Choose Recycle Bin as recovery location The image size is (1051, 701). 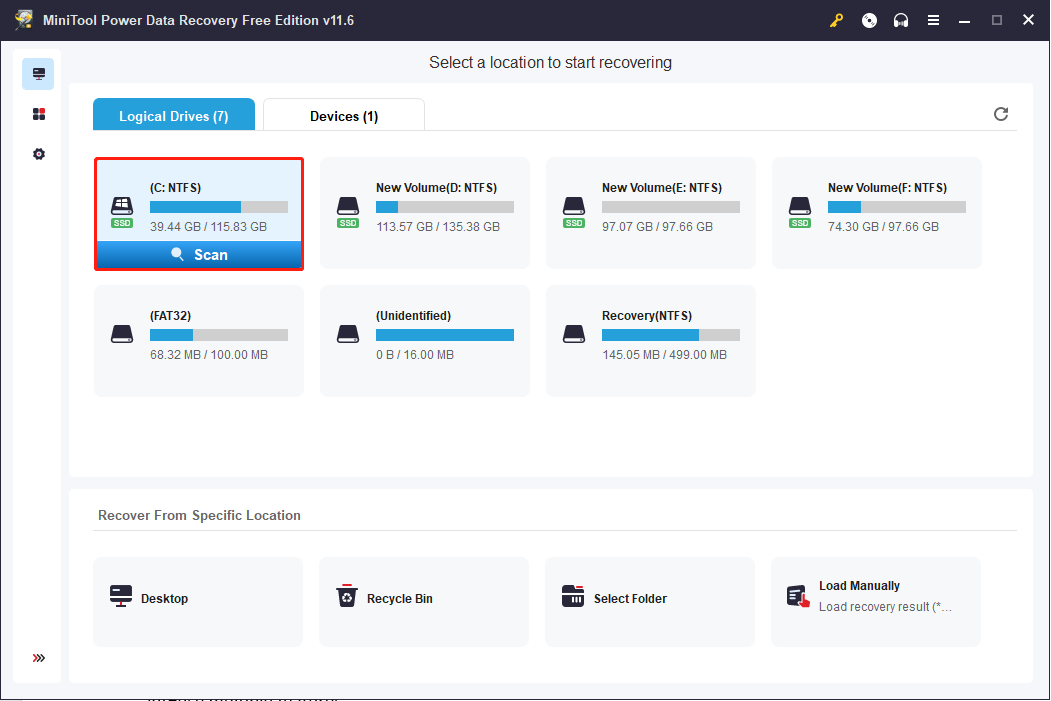[424, 601]
